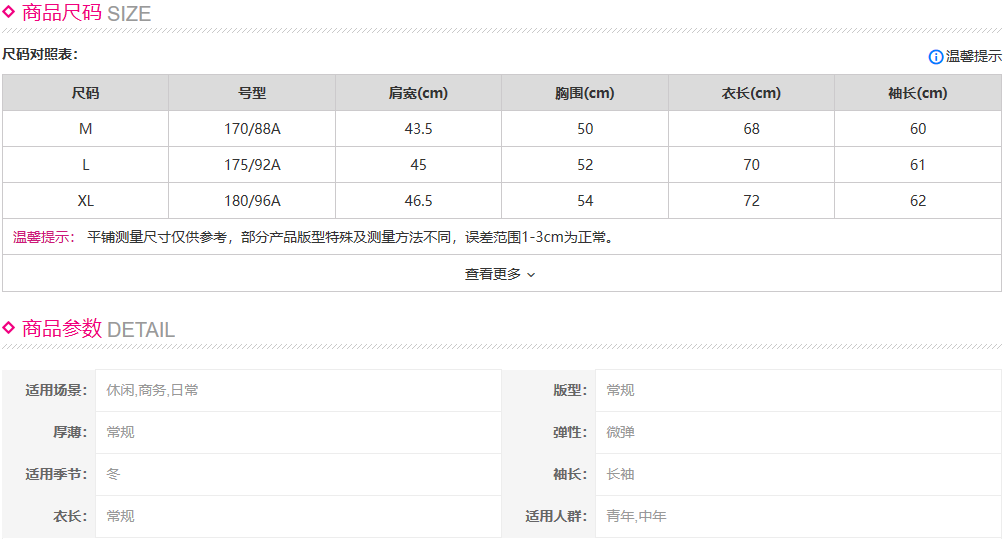Click the 尺码对照表 label
This screenshot has width=1003, height=539.
click(40, 54)
